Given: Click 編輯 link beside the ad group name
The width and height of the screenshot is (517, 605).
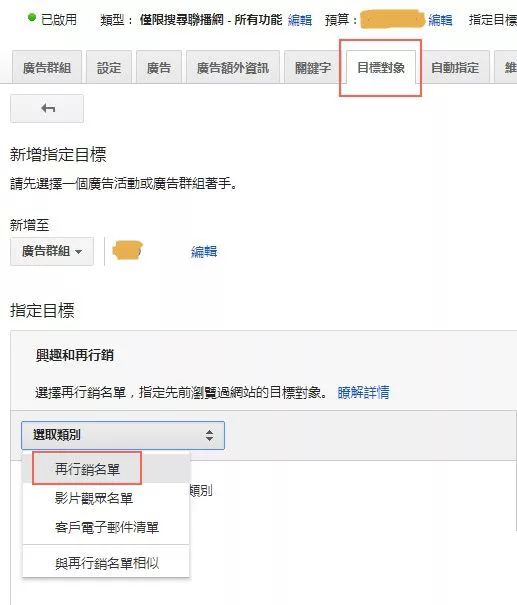Looking at the screenshot, I should 204,252.
